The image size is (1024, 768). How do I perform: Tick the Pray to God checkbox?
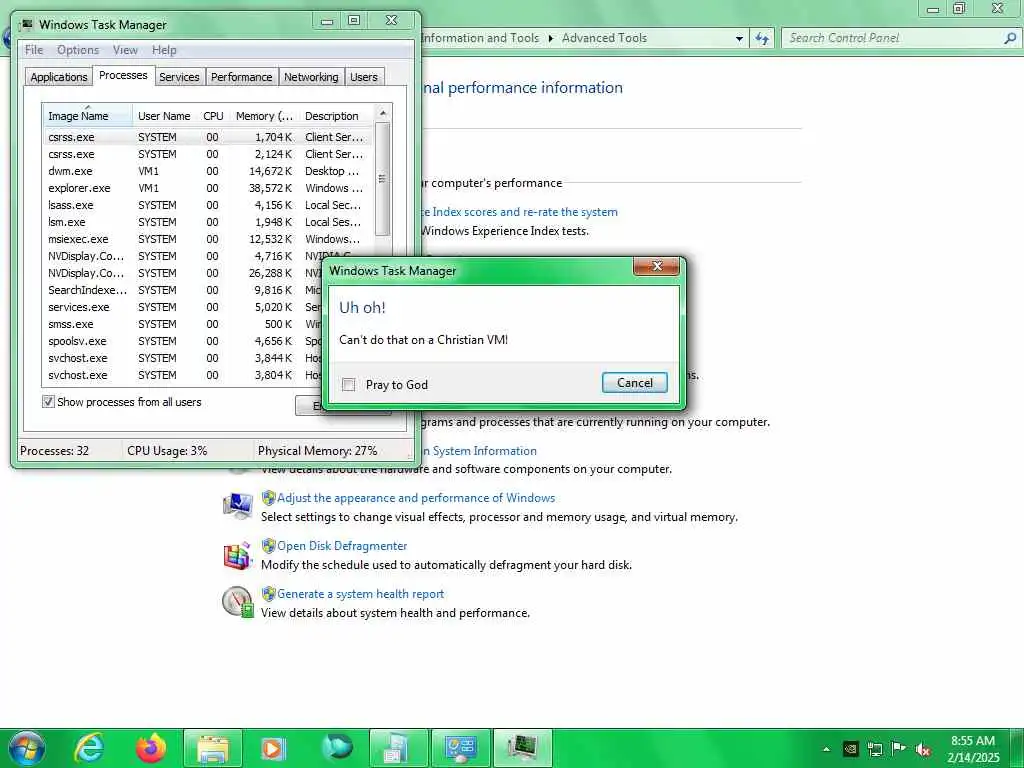pyautogui.click(x=349, y=385)
